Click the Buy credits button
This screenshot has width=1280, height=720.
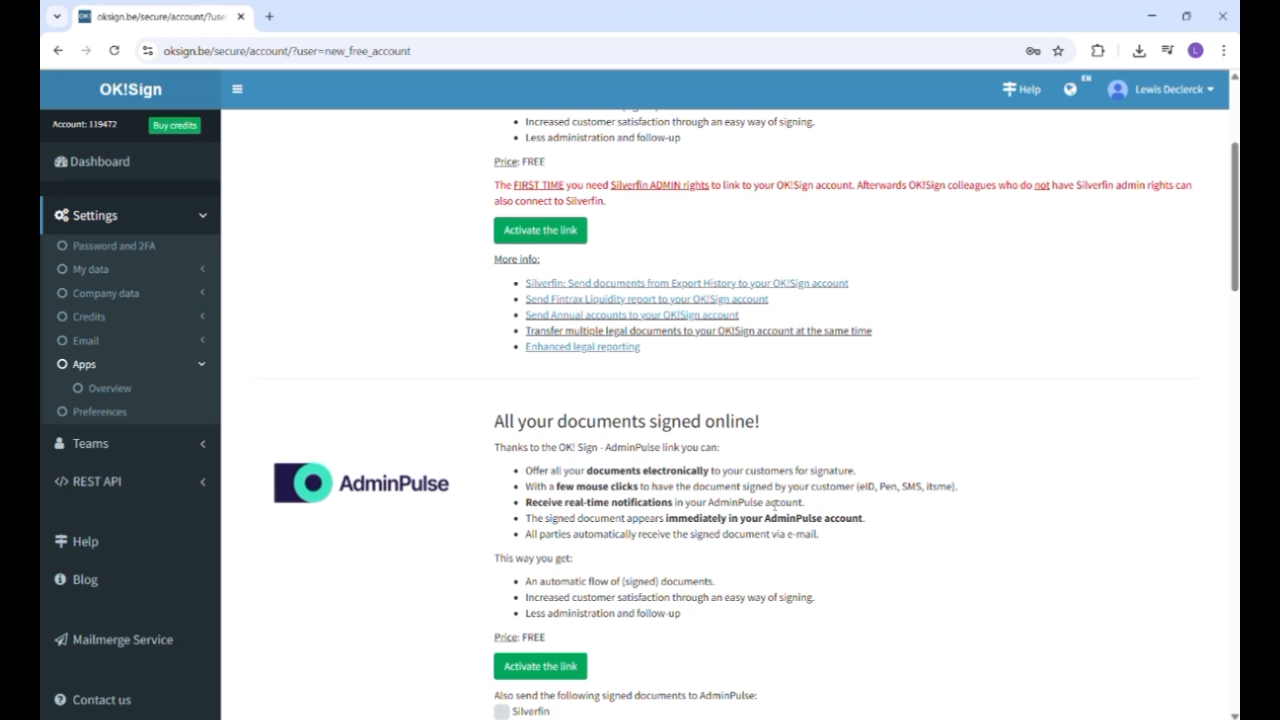click(x=174, y=125)
